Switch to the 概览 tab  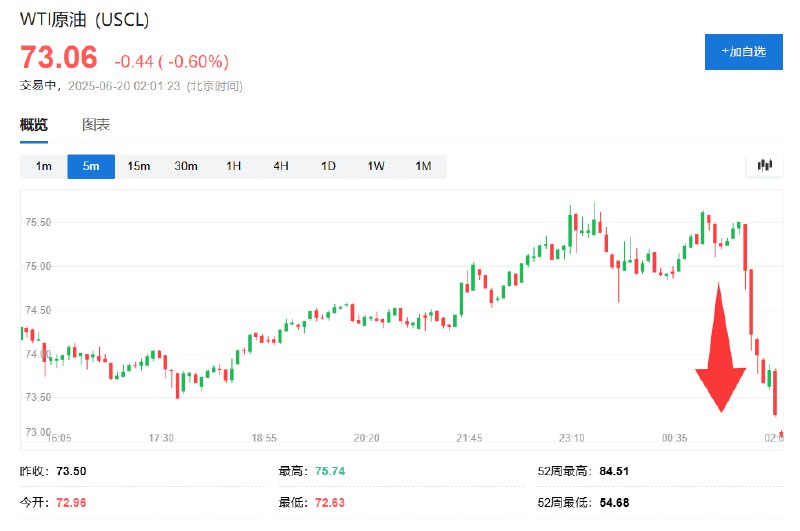coord(34,124)
